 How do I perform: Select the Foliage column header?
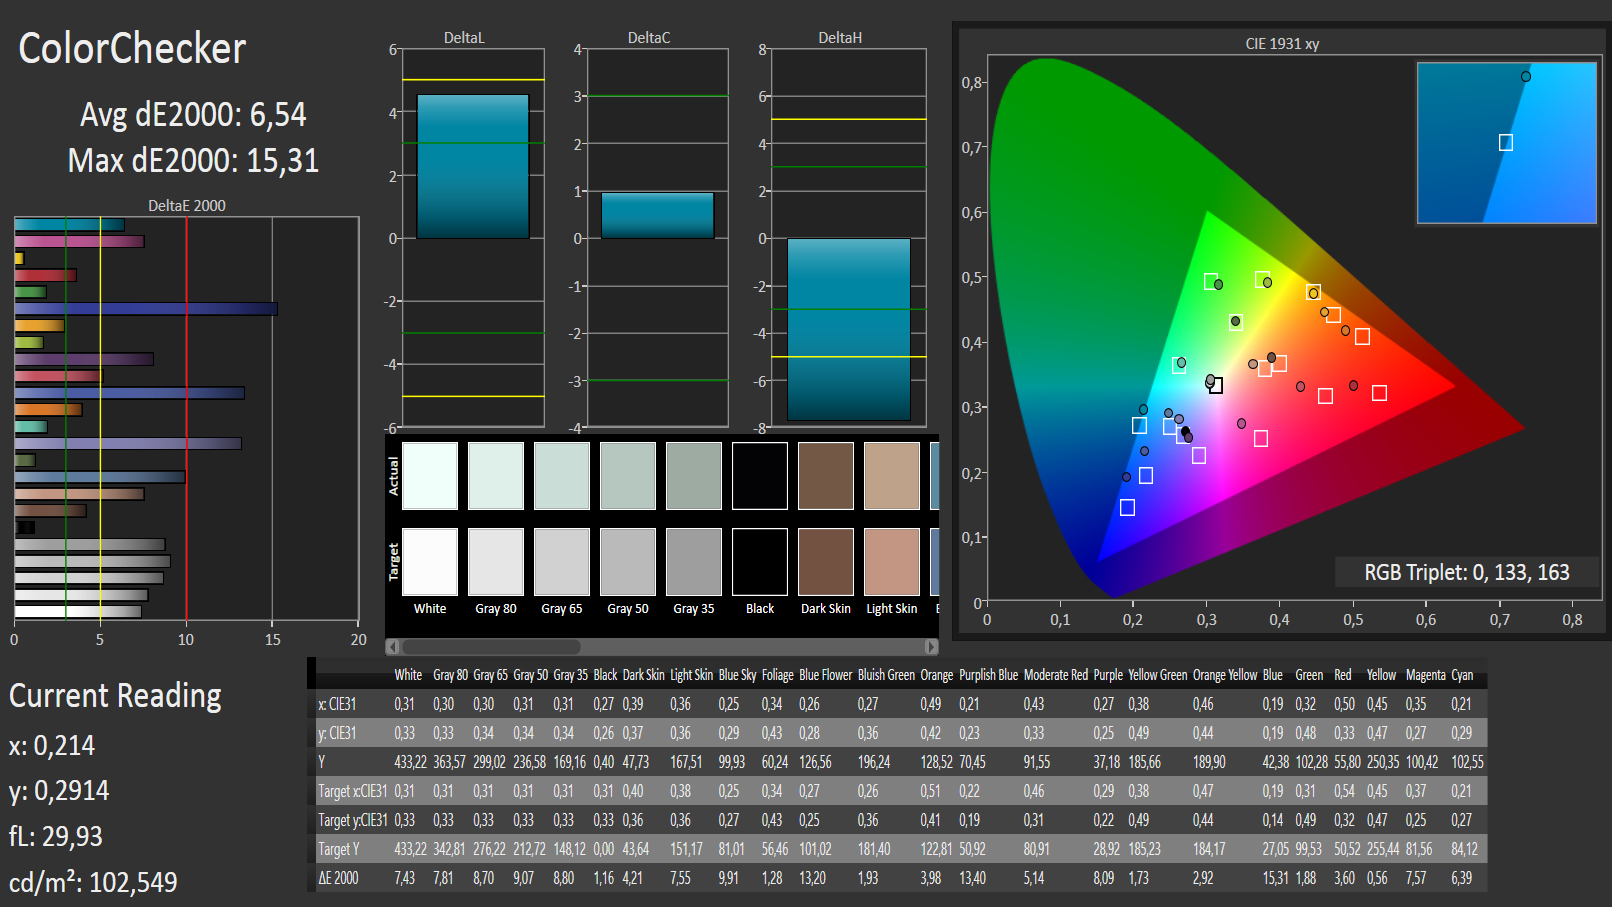pos(778,675)
